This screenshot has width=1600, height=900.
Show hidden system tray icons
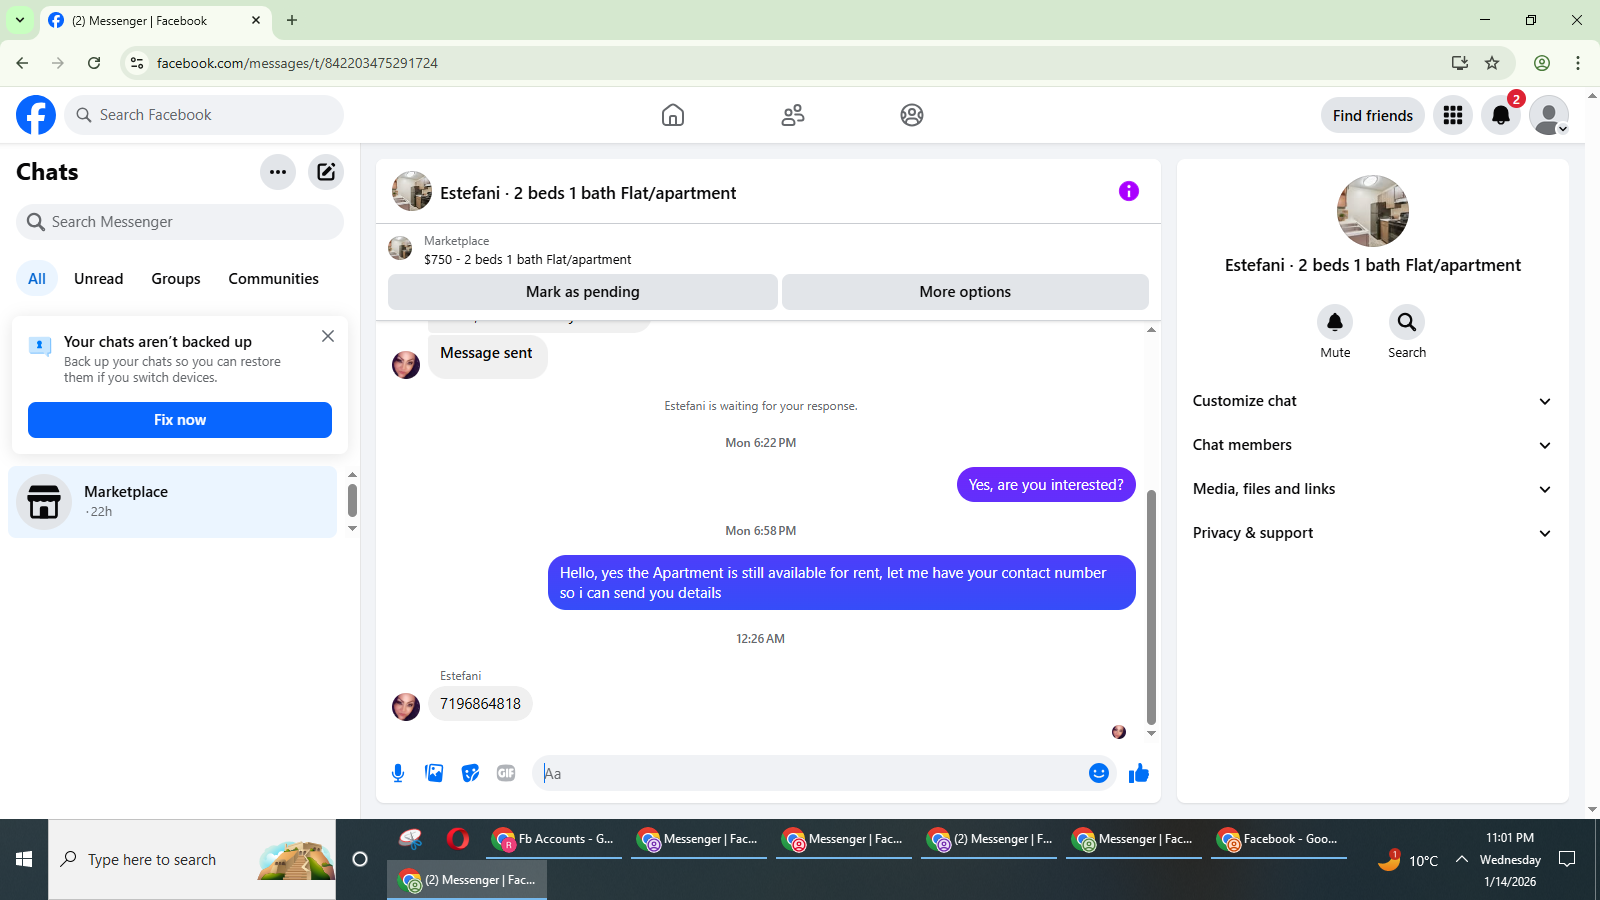click(x=1461, y=859)
